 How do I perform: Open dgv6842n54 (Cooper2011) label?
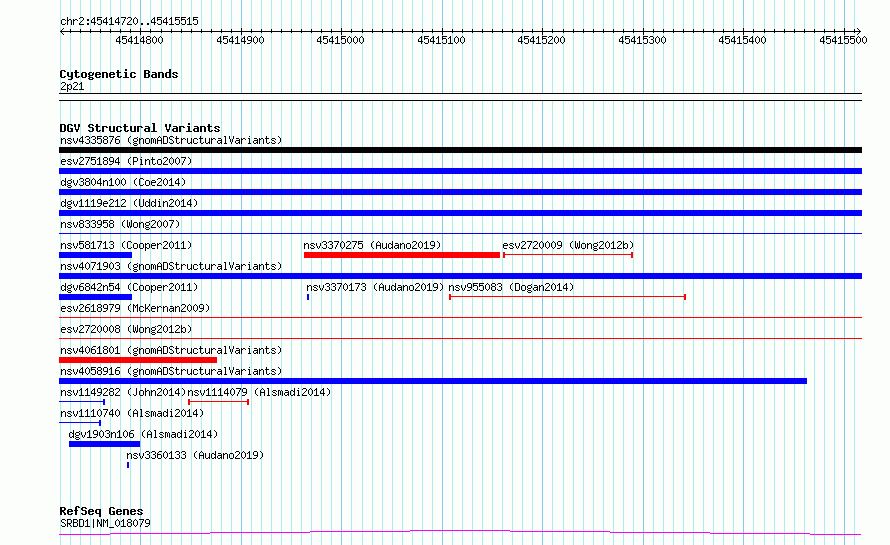point(129,287)
